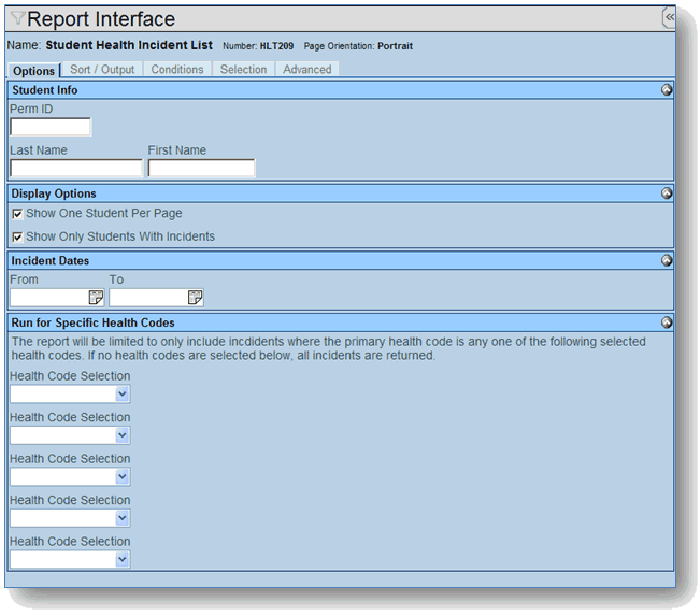The image size is (700, 616).
Task: Click the Perm ID input field
Action: pyautogui.click(x=50, y=127)
